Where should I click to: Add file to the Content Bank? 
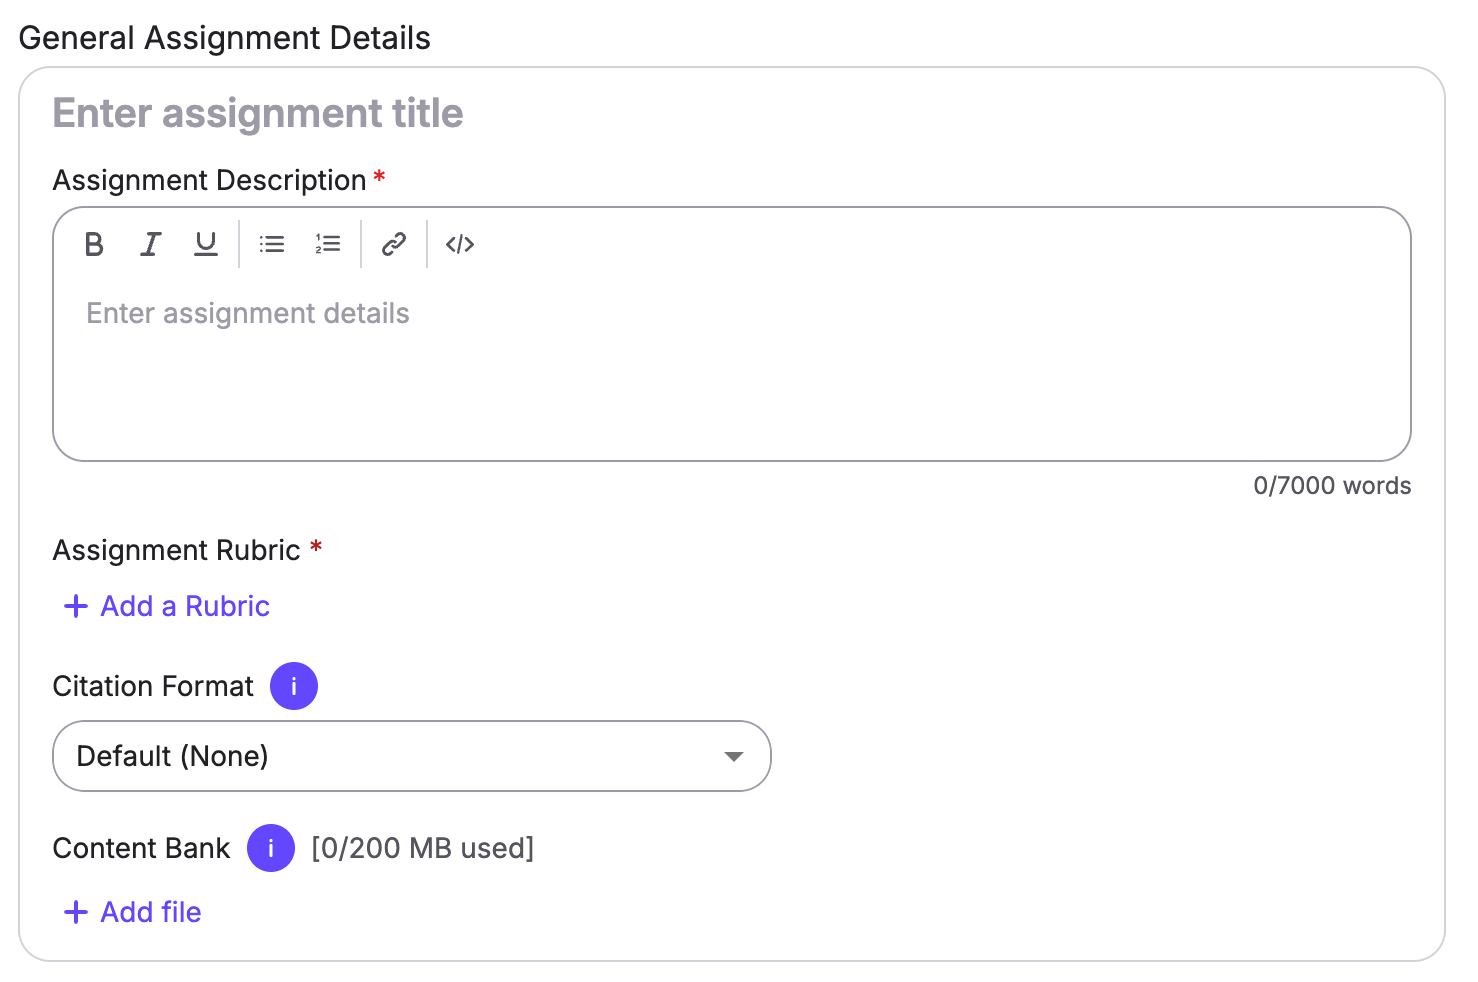click(x=132, y=912)
